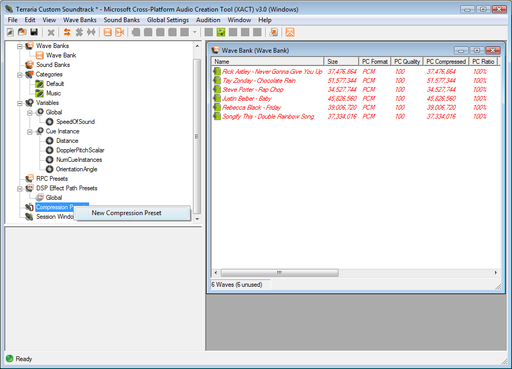Click the Delete X toolbar icon

51,32
